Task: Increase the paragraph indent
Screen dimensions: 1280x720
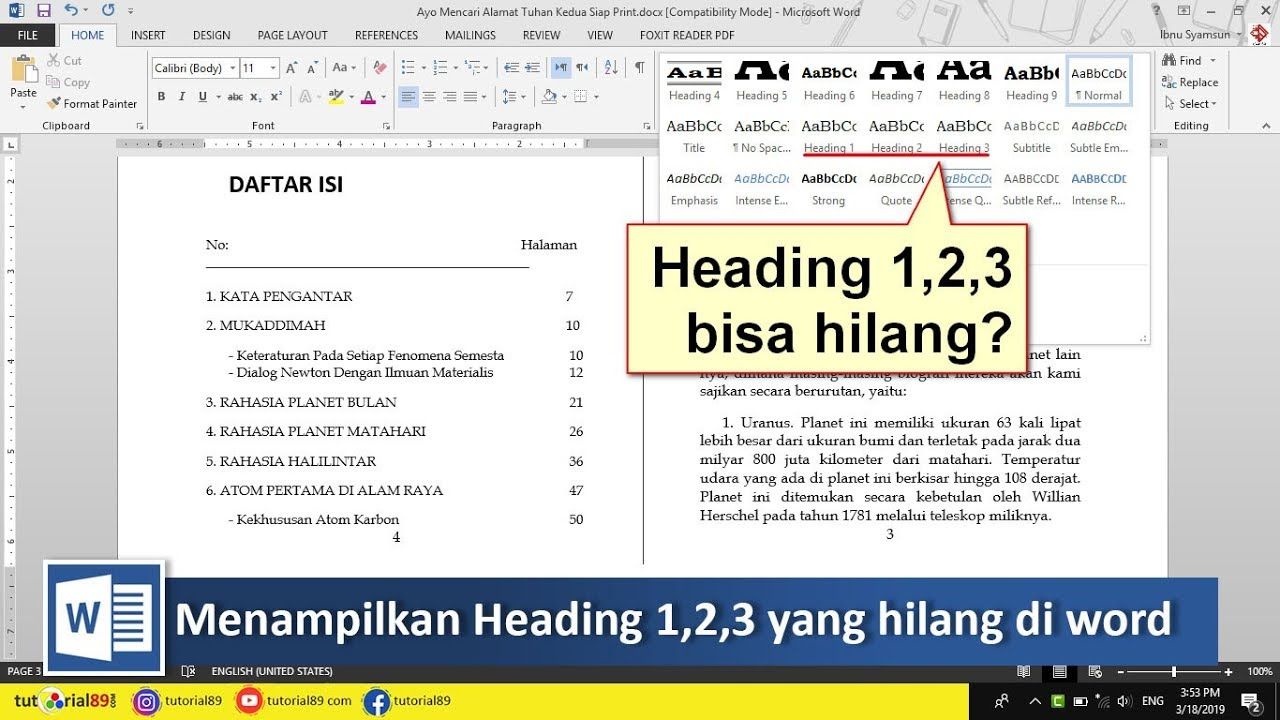Action: pos(533,68)
